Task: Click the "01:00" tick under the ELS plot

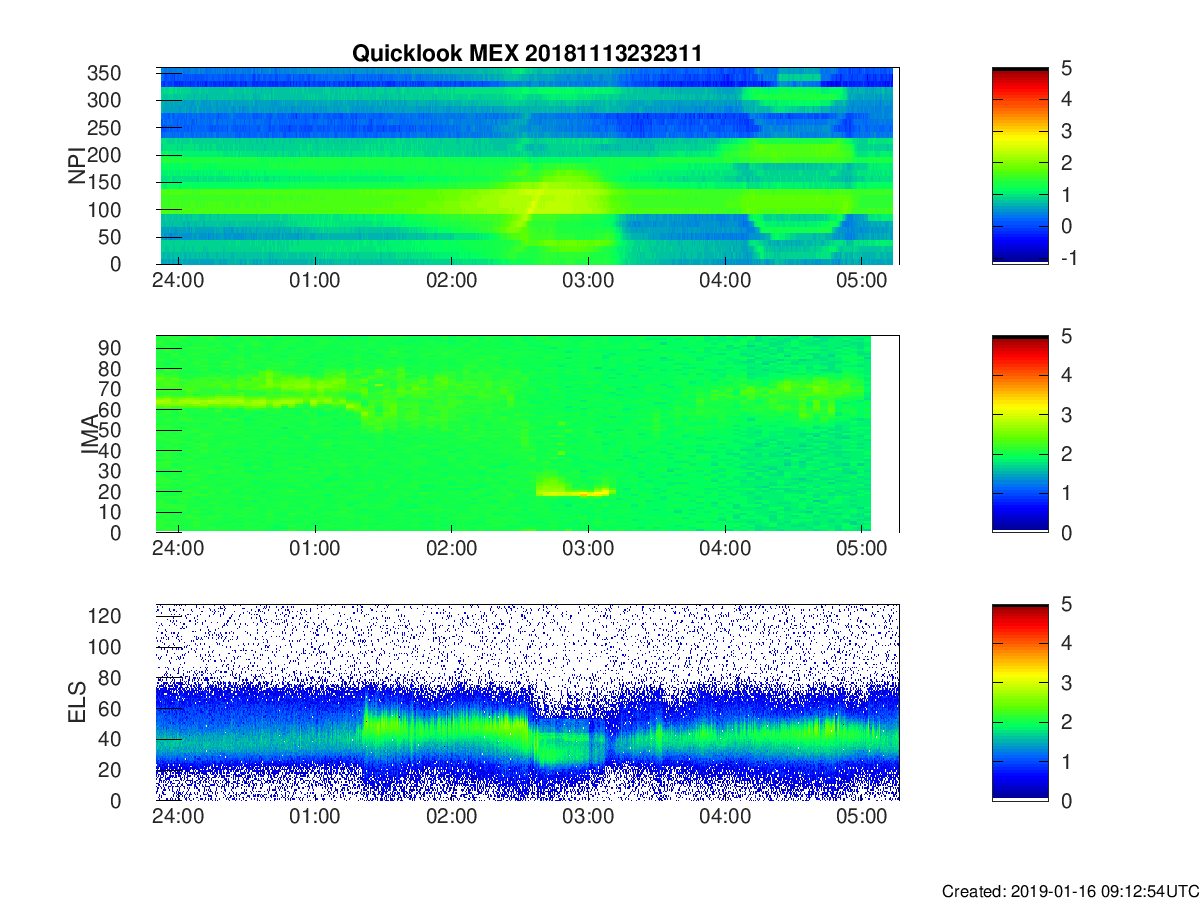Action: click(x=315, y=816)
